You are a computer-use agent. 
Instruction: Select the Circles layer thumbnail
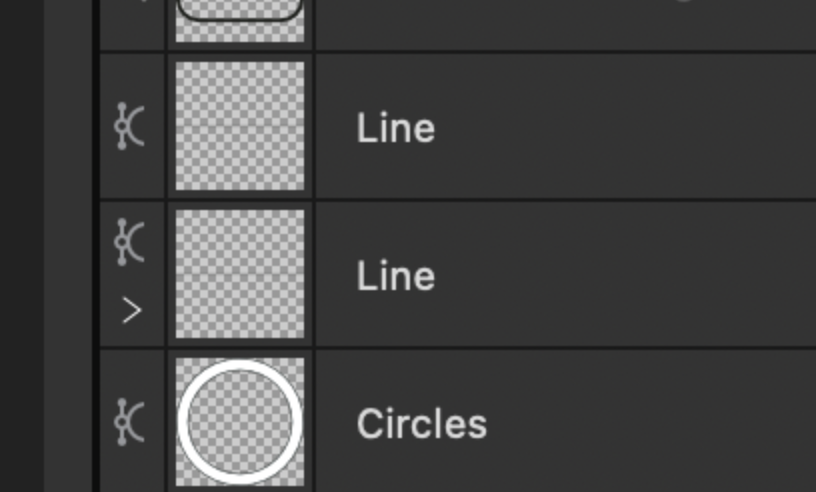tap(240, 422)
